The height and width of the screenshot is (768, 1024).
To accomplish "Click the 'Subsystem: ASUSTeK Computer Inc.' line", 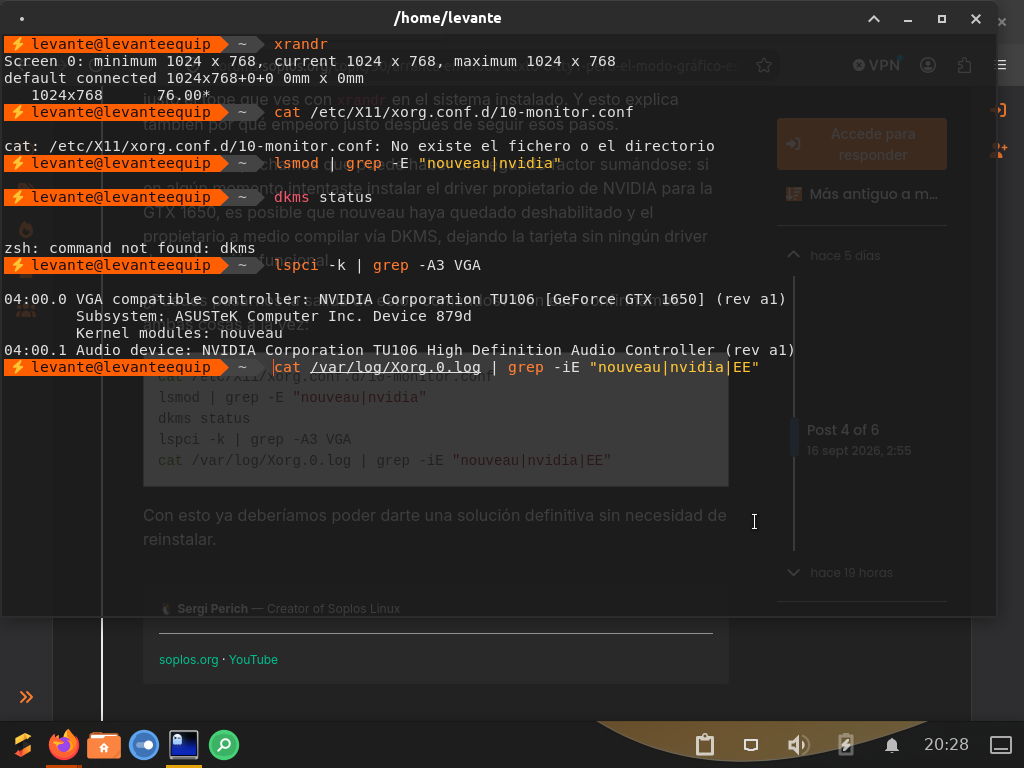I will (x=273, y=316).
